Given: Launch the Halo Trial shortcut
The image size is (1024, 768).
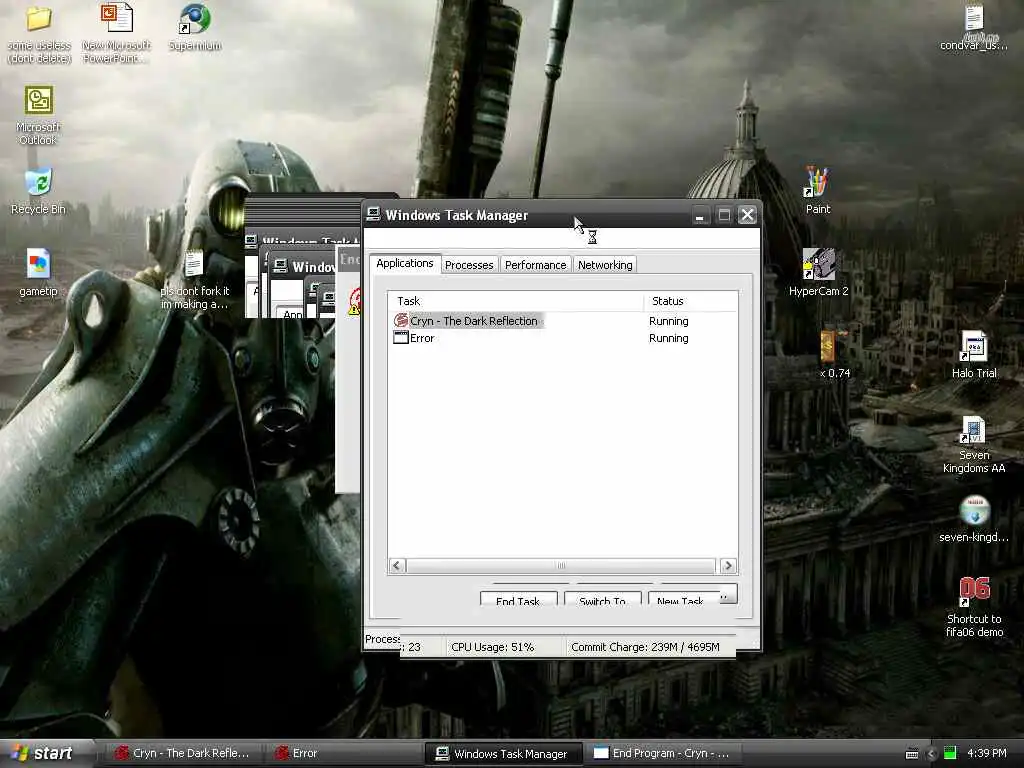Looking at the screenshot, I should tap(974, 346).
